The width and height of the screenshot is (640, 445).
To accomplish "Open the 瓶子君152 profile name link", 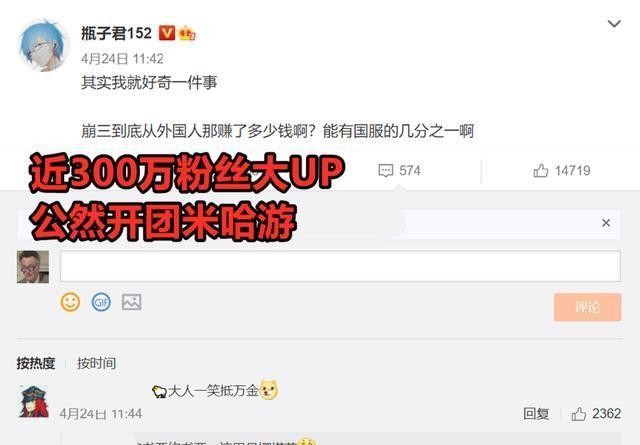I will (x=116, y=33).
